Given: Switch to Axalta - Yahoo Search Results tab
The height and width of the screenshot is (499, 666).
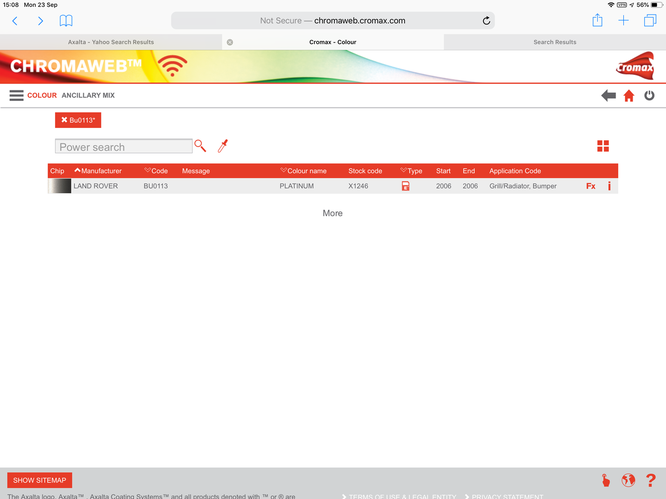Looking at the screenshot, I should (x=111, y=42).
